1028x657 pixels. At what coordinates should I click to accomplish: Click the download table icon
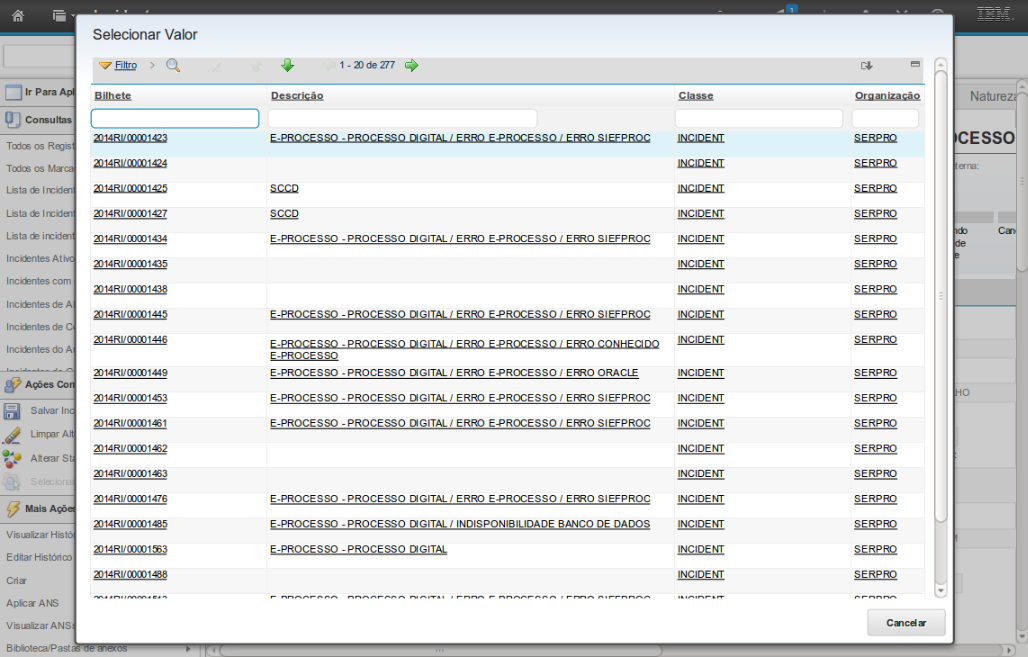click(x=867, y=65)
